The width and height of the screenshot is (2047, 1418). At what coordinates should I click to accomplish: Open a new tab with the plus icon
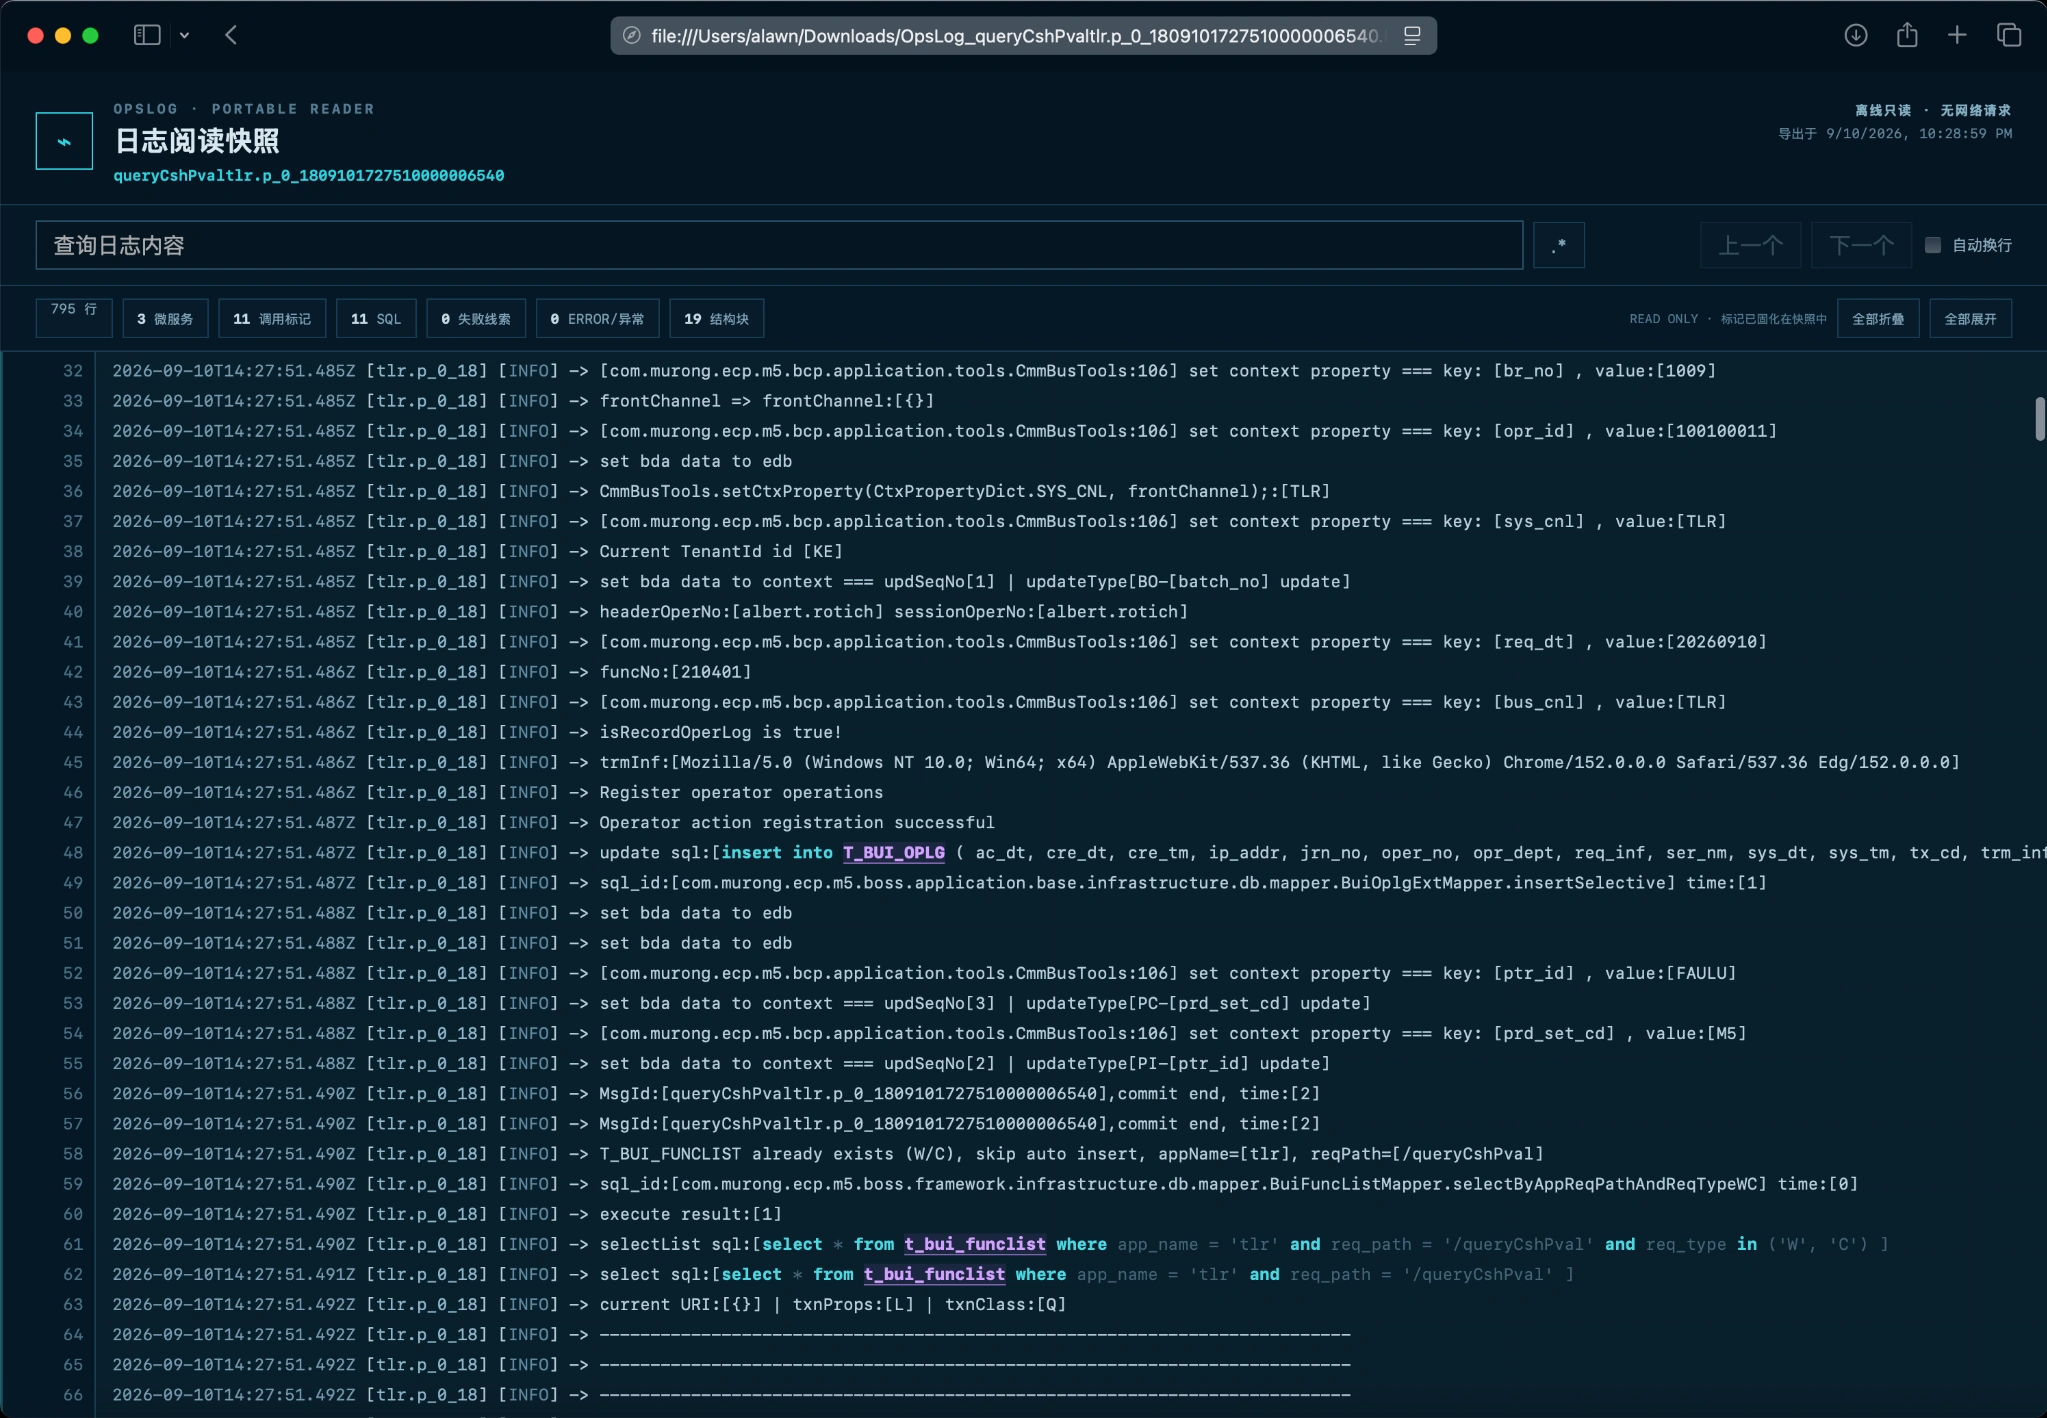pyautogui.click(x=1957, y=35)
